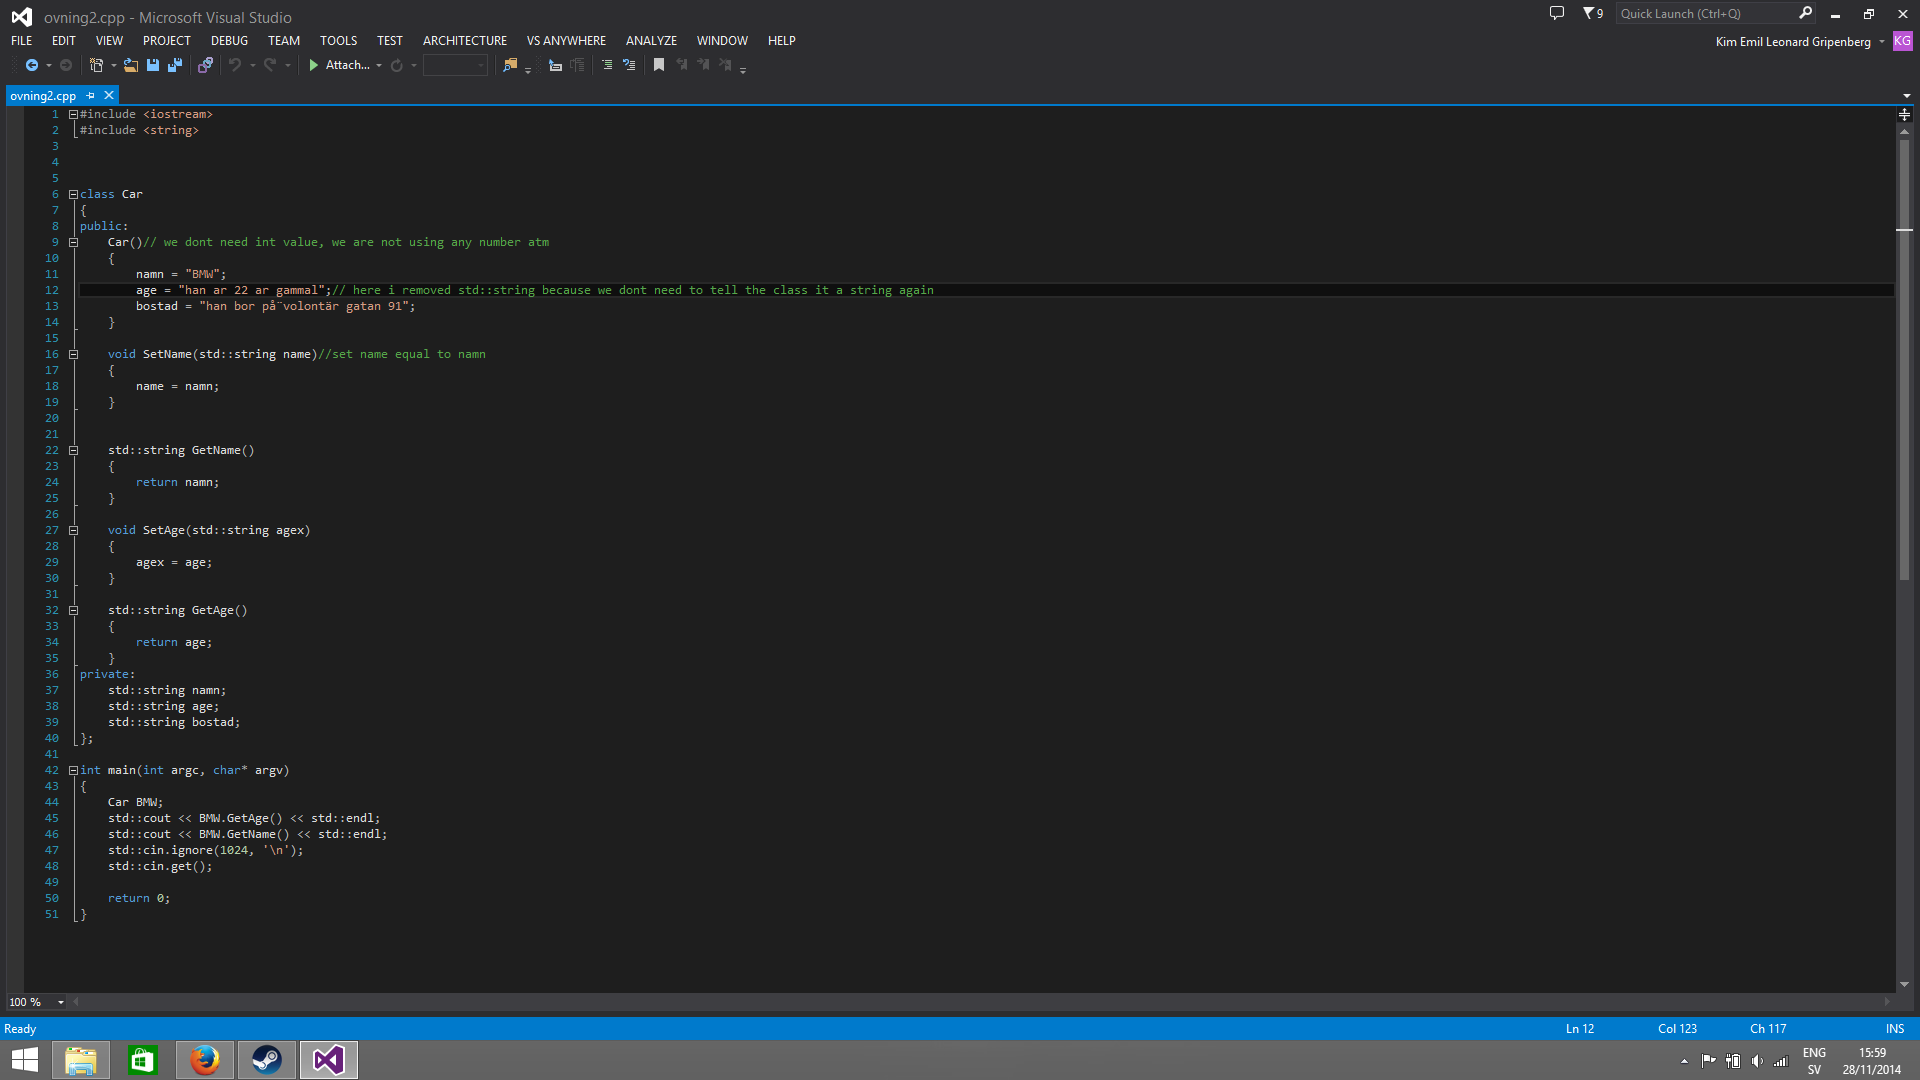Collapse the SetName method outline
This screenshot has height=1080, width=1920.
click(x=73, y=354)
